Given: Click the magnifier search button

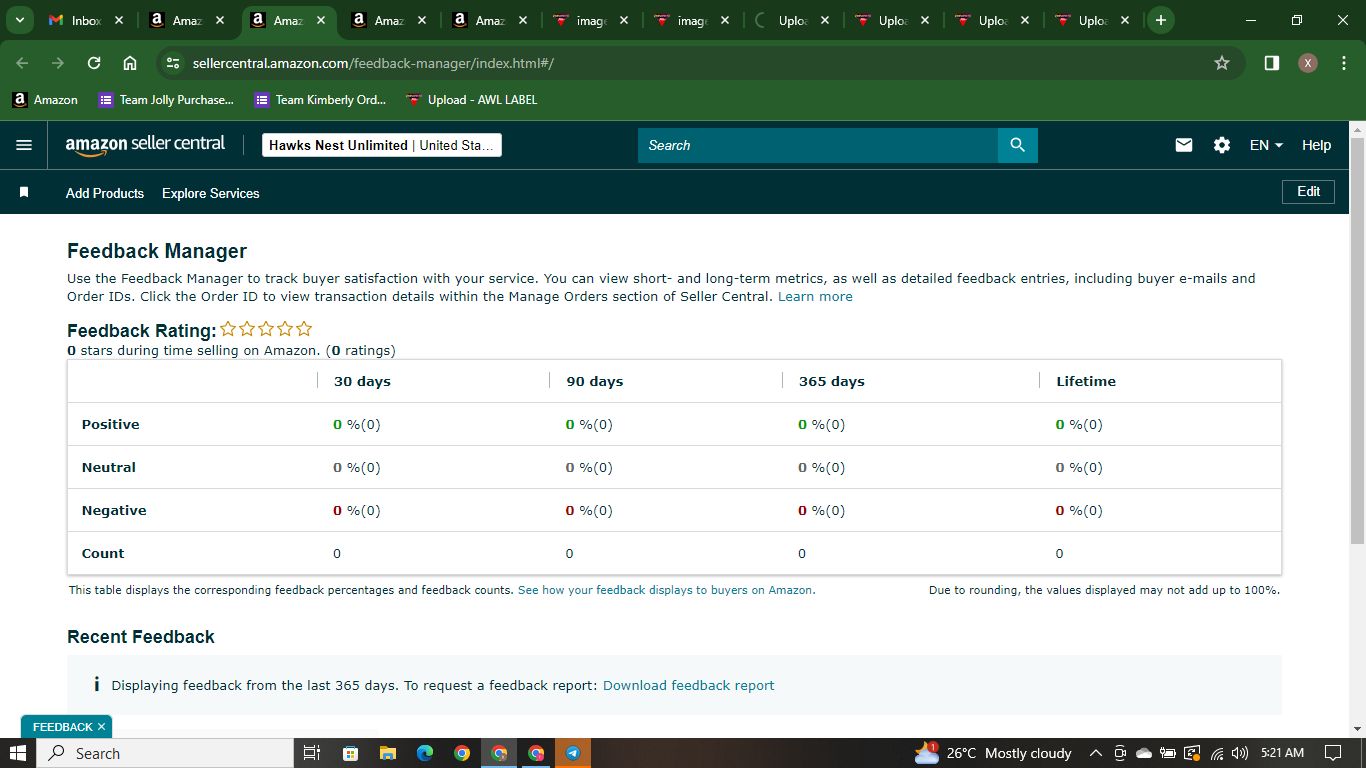Looking at the screenshot, I should 1018,145.
